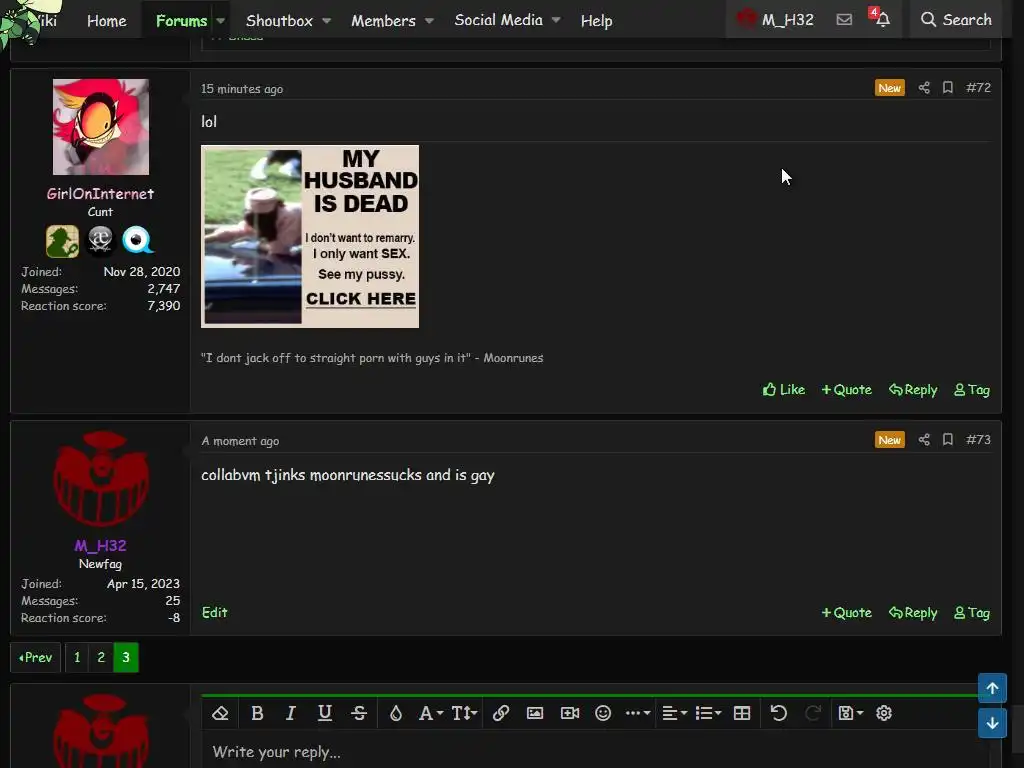Screen dimensions: 1024x768
Task: Insert an image in the reply
Action: coord(535,713)
